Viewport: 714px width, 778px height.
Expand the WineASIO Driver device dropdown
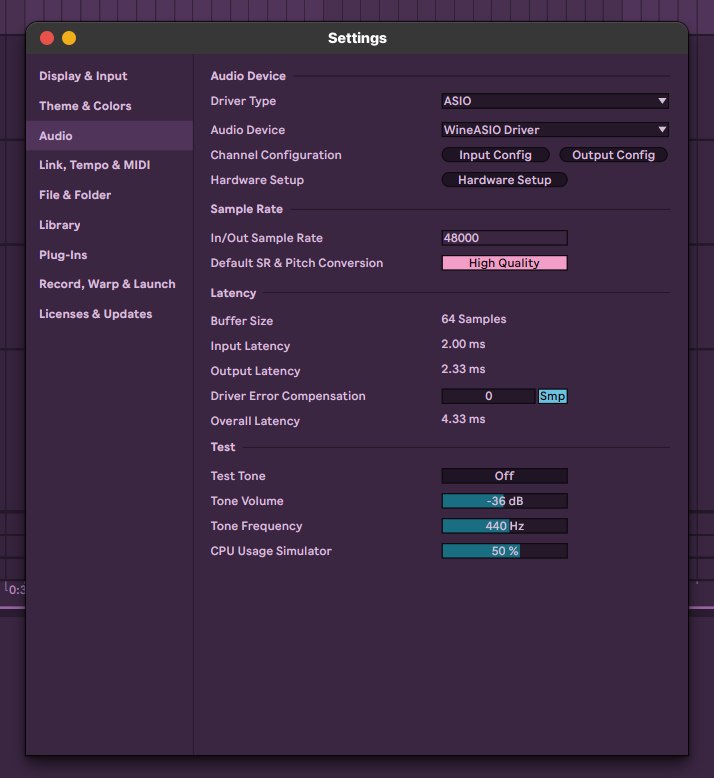[x=555, y=130]
